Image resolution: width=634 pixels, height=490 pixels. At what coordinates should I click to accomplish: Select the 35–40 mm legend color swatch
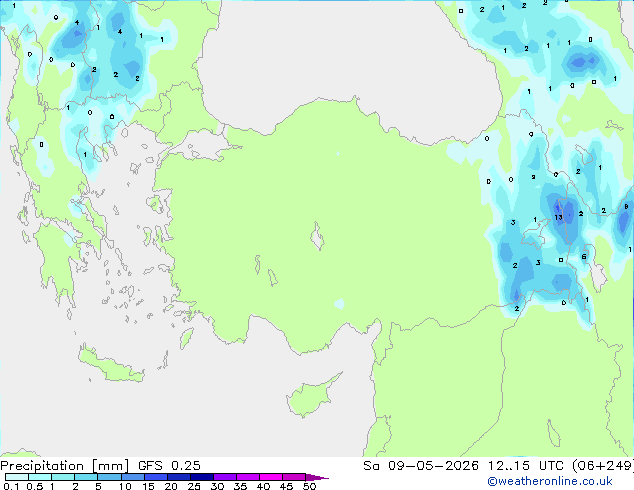[248, 477]
